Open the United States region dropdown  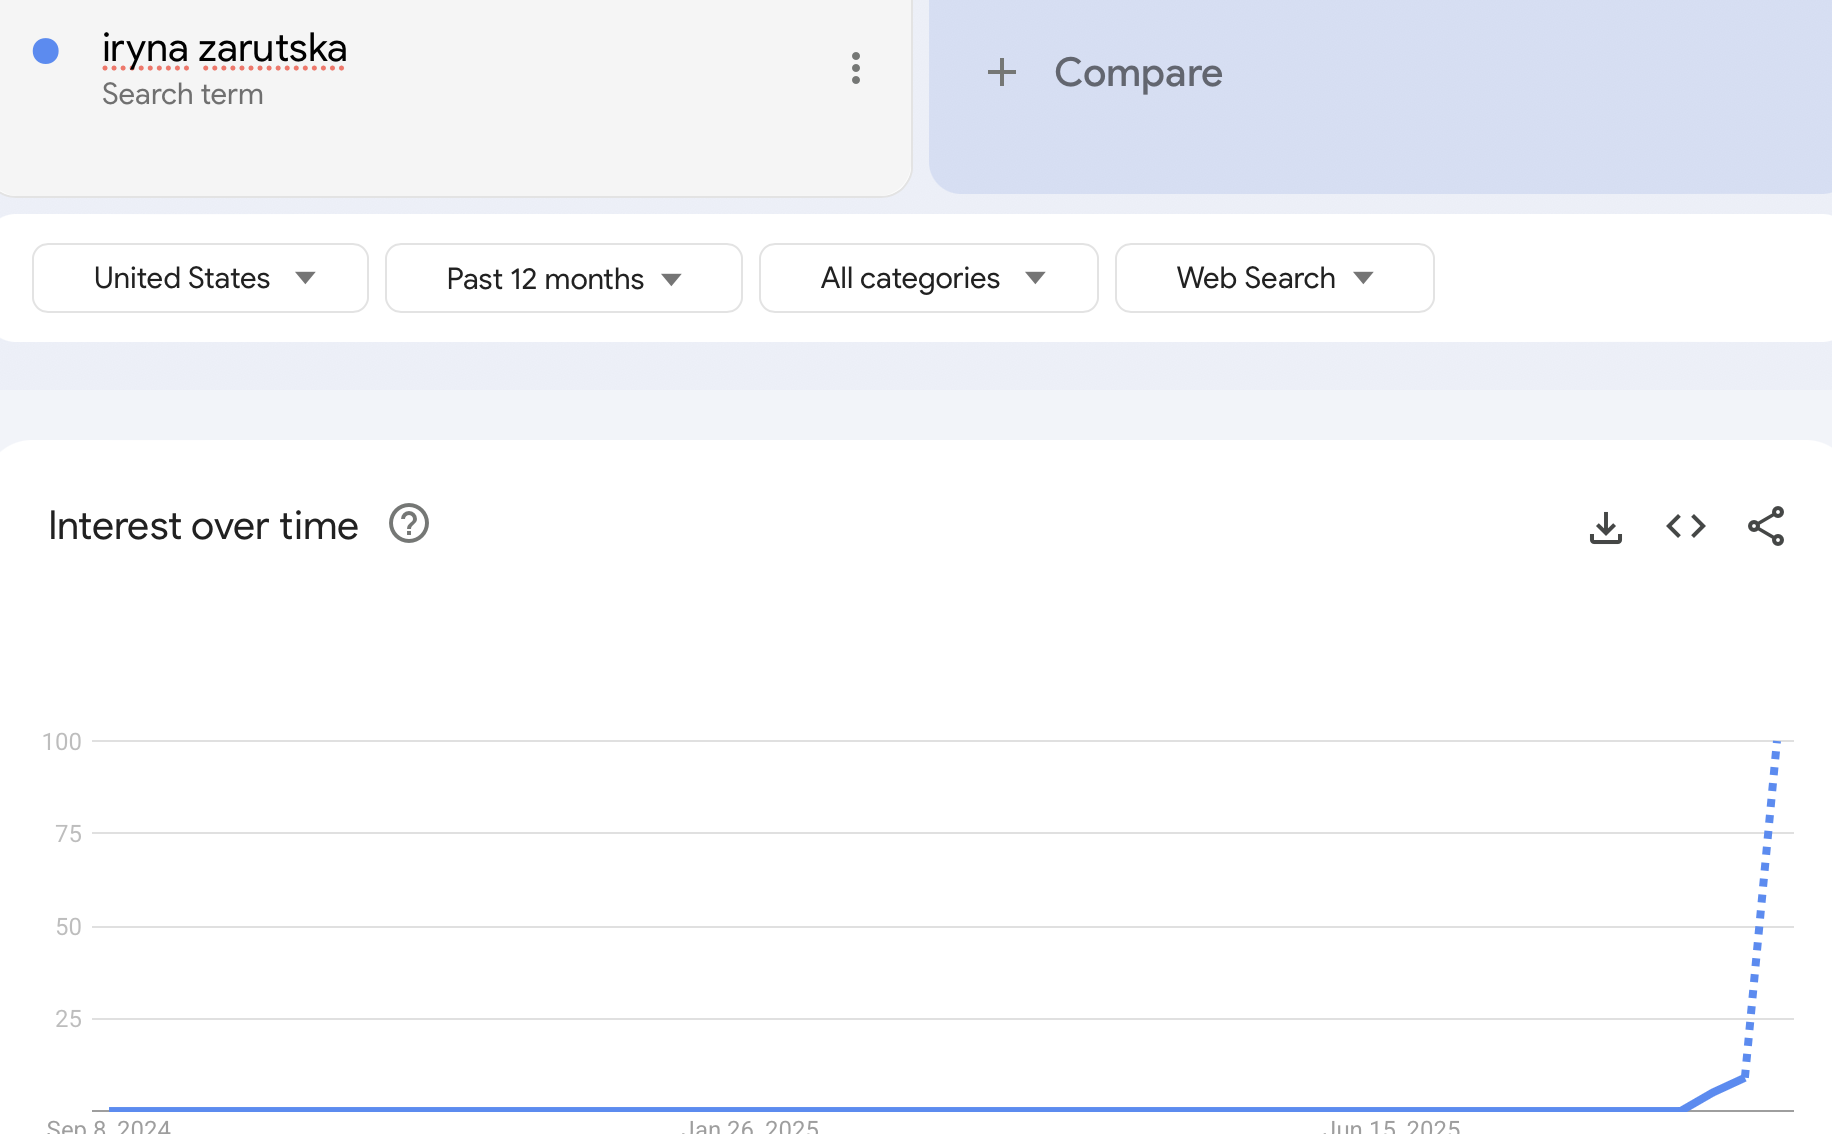pyautogui.click(x=200, y=278)
